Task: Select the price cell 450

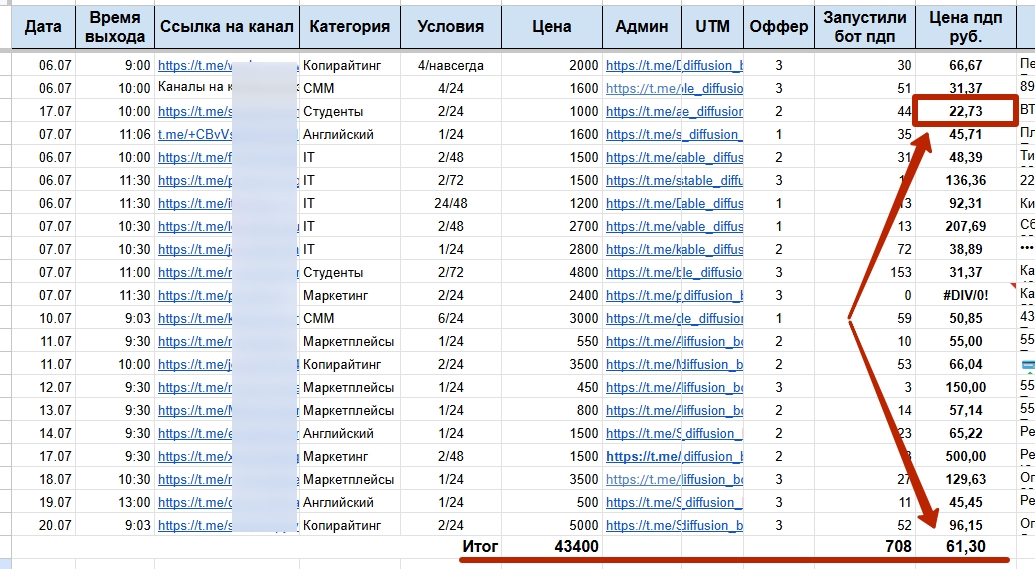Action: point(552,387)
